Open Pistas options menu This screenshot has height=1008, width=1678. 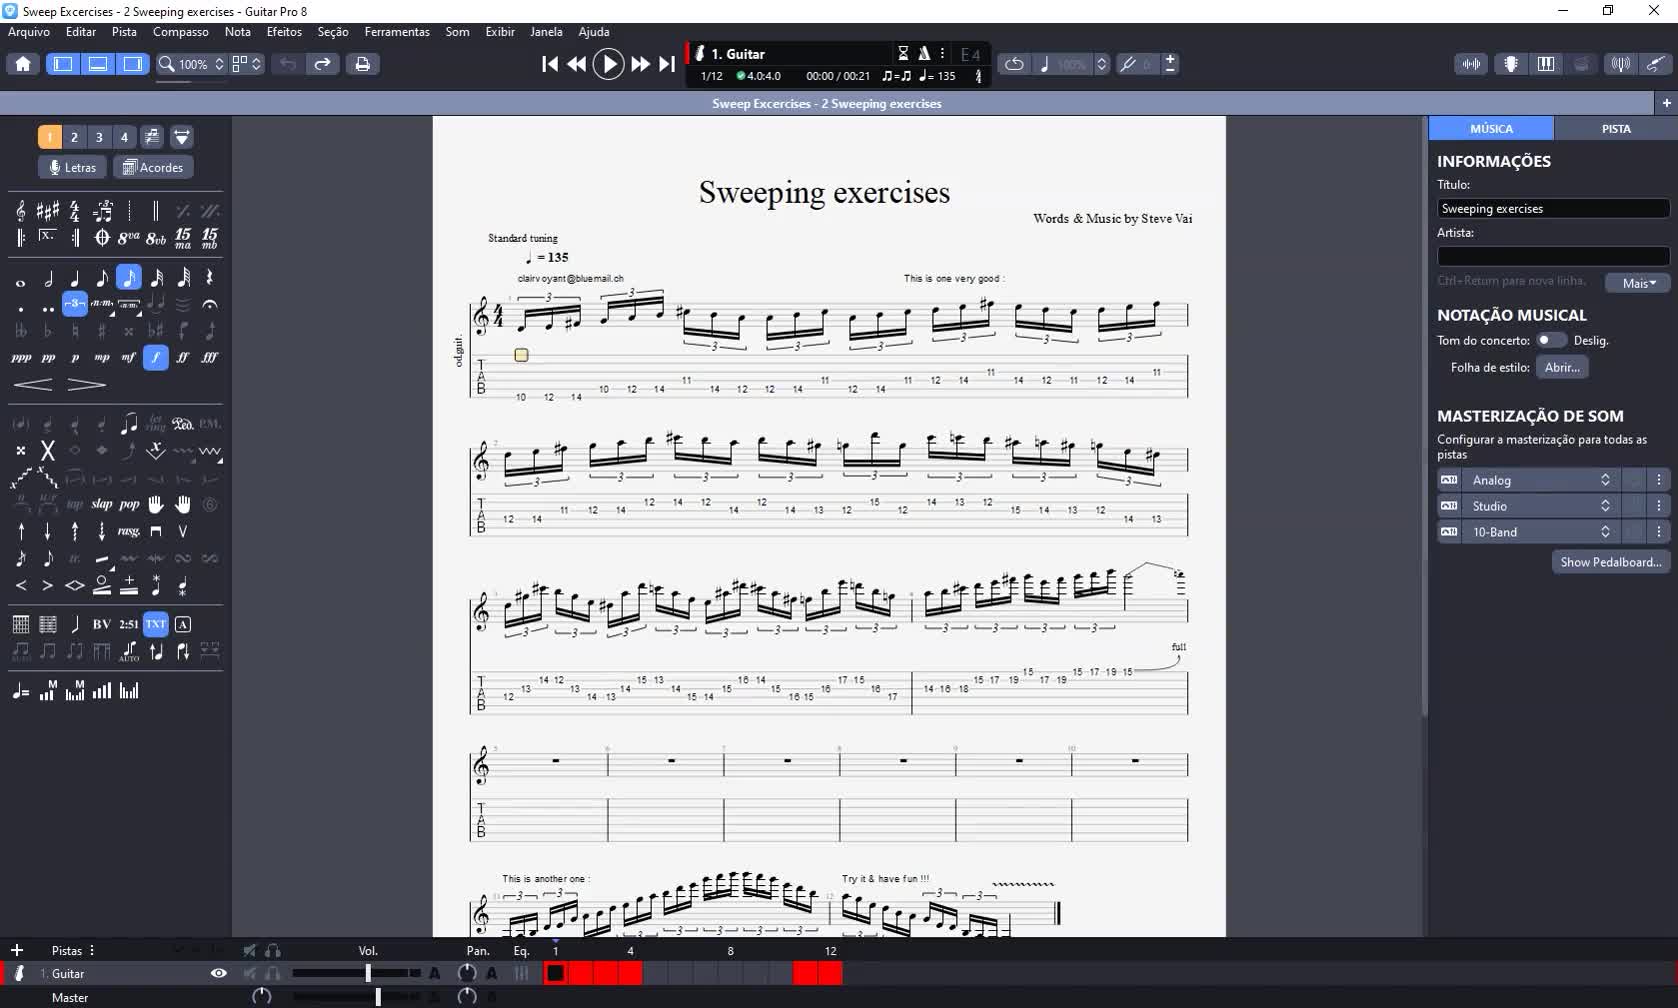92,951
